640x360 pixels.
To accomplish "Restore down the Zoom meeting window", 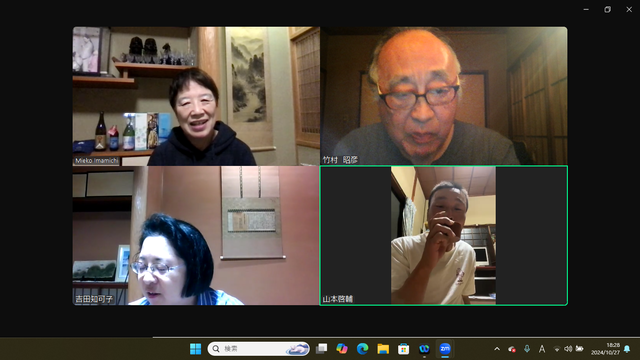I will pos(607,9).
